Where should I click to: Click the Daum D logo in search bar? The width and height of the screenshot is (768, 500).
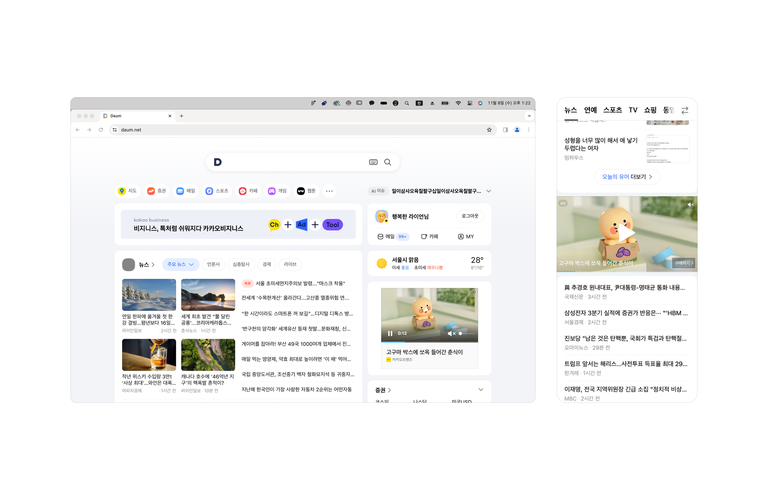pyautogui.click(x=218, y=162)
